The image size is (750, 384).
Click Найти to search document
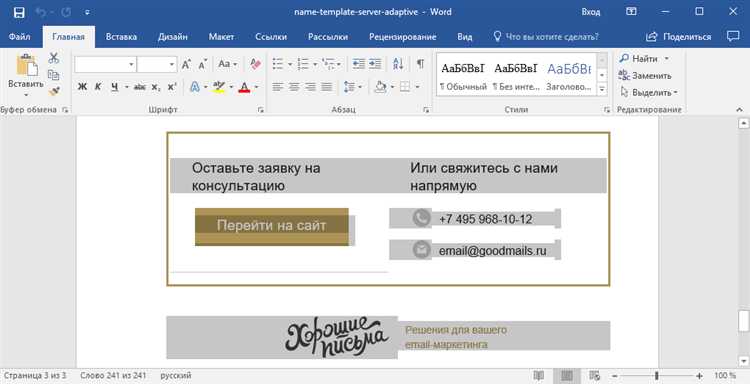coord(644,59)
